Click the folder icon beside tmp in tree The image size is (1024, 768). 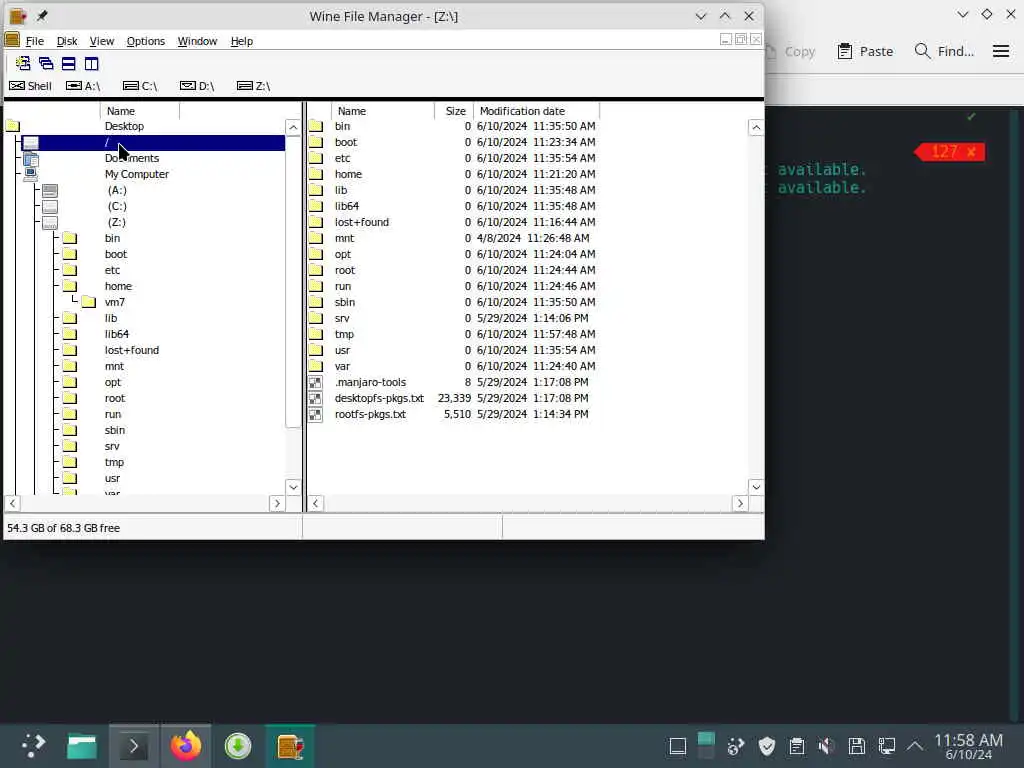coord(69,462)
